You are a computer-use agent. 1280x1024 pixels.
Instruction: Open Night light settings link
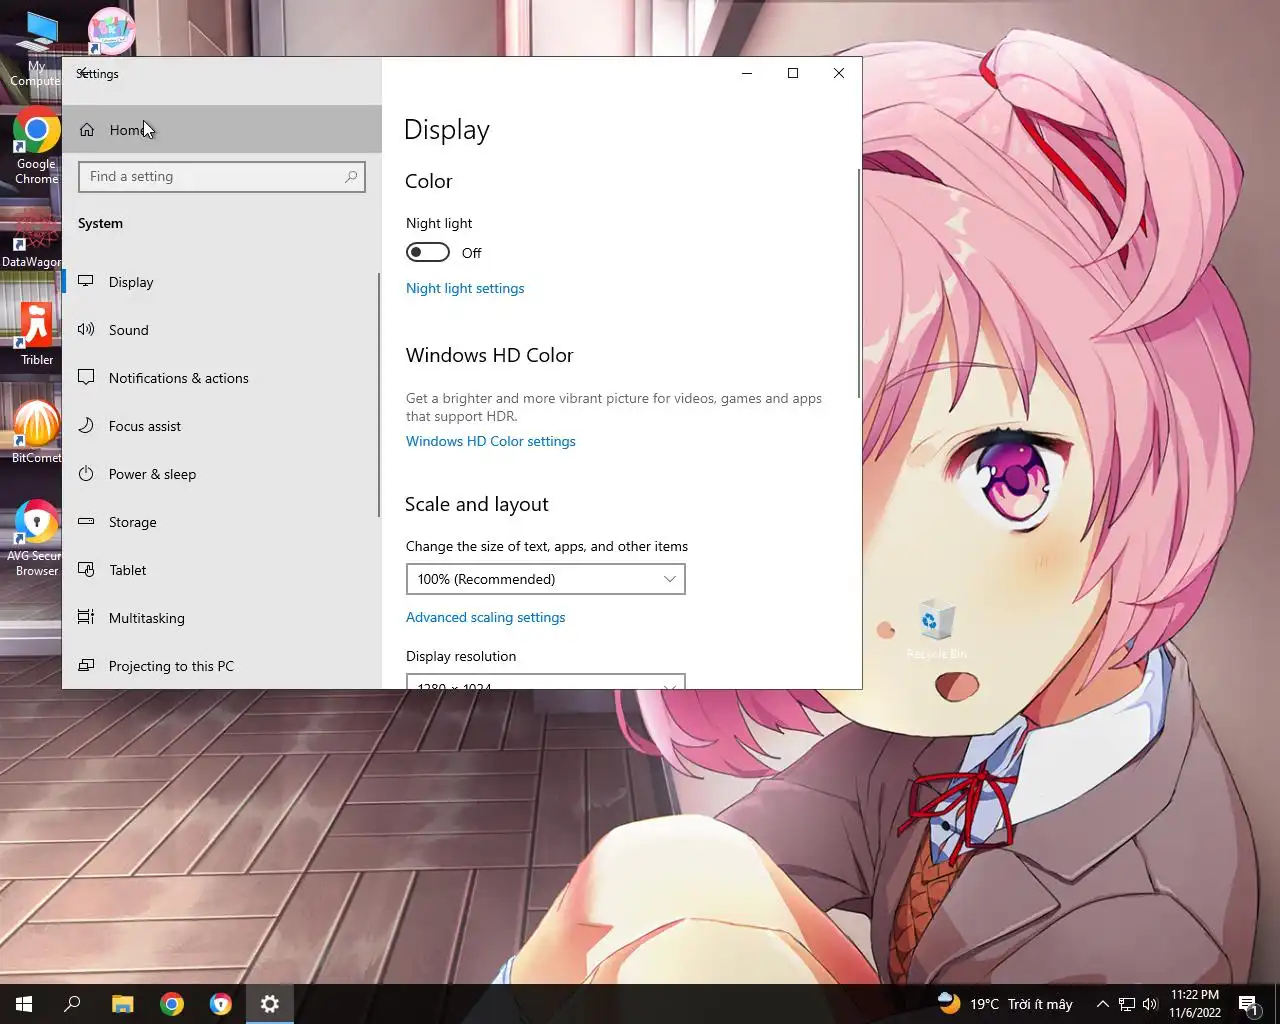[465, 288]
